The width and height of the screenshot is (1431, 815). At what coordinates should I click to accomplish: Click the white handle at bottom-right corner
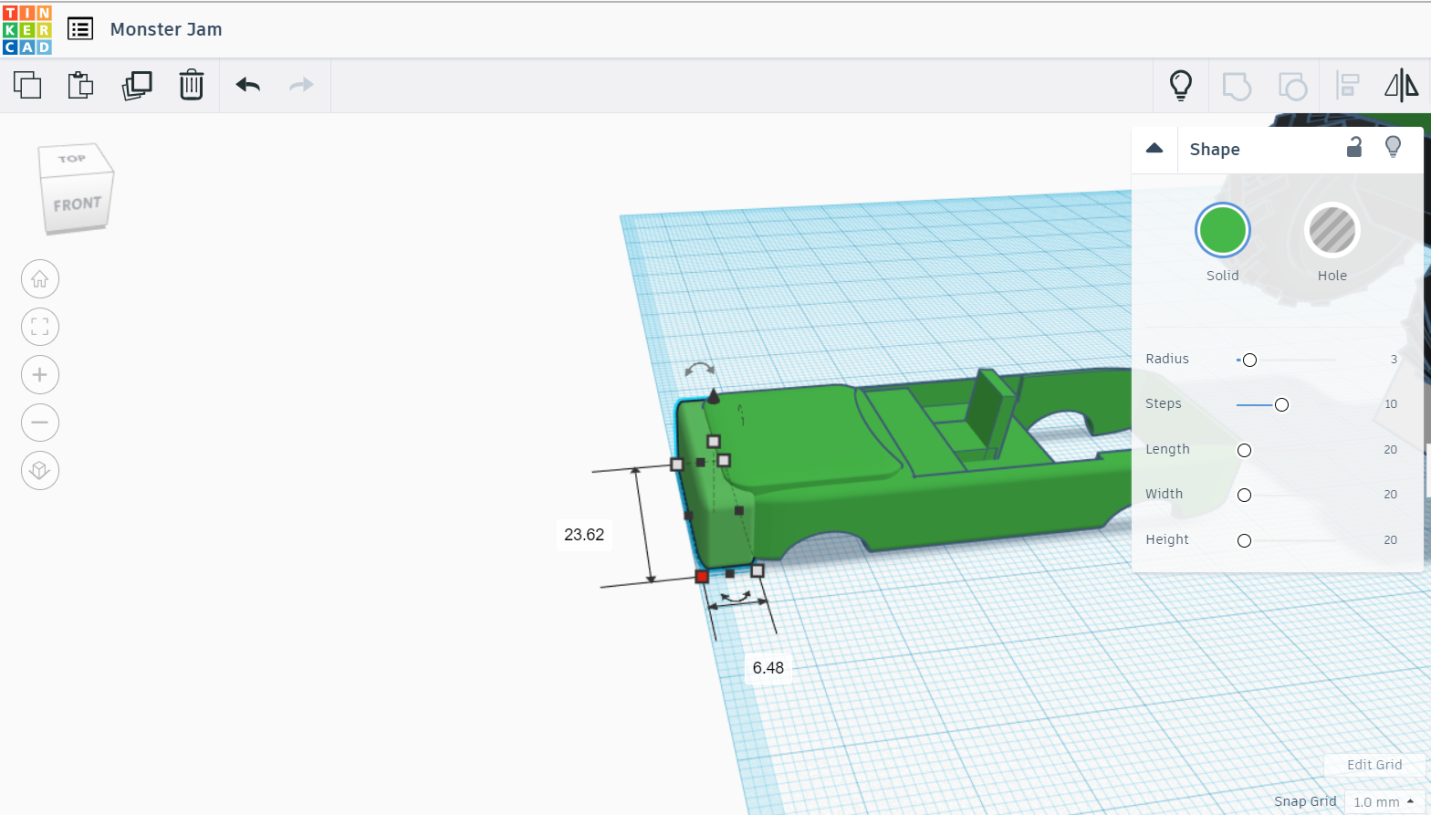[757, 571]
